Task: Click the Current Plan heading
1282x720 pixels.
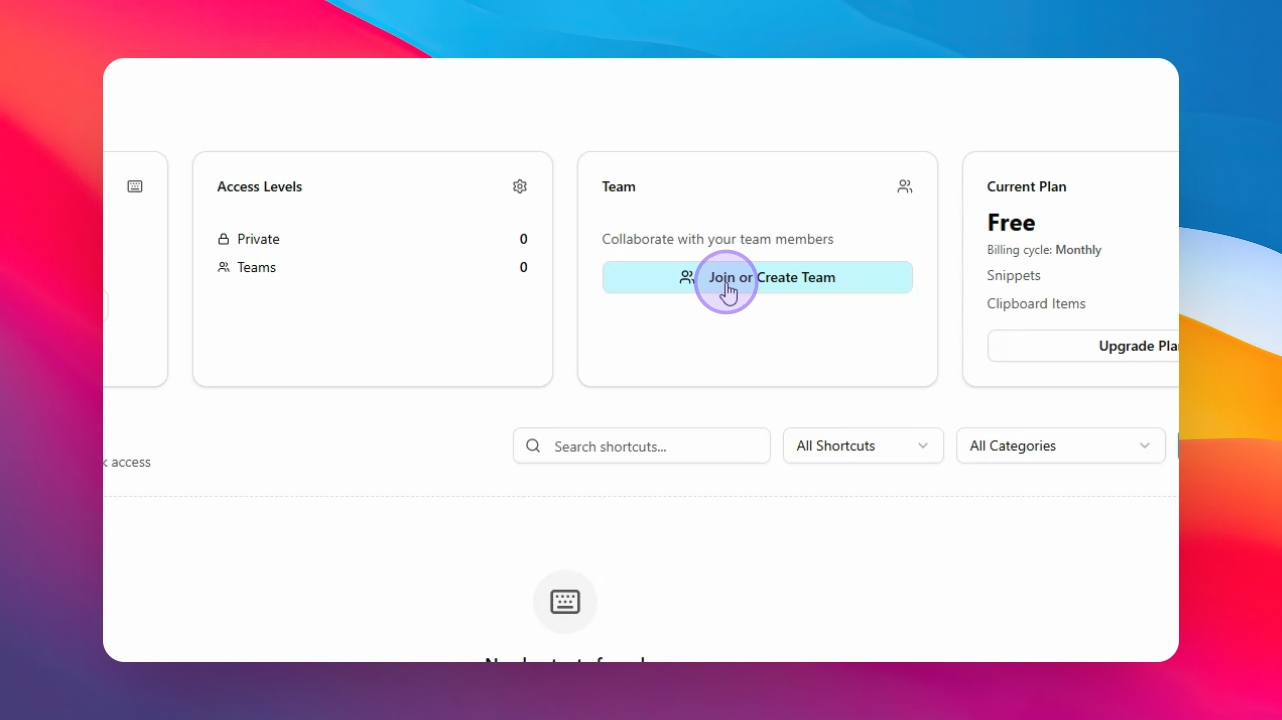Action: [1027, 187]
